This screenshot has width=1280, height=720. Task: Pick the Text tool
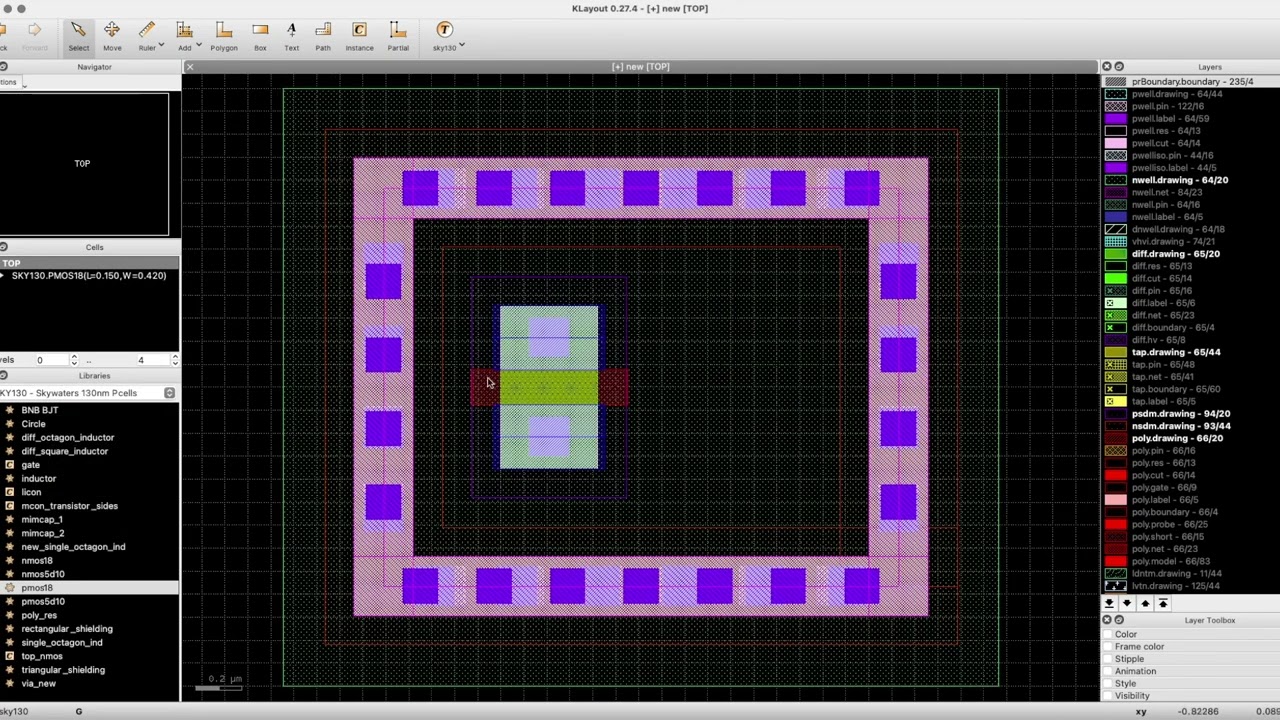[x=291, y=36]
